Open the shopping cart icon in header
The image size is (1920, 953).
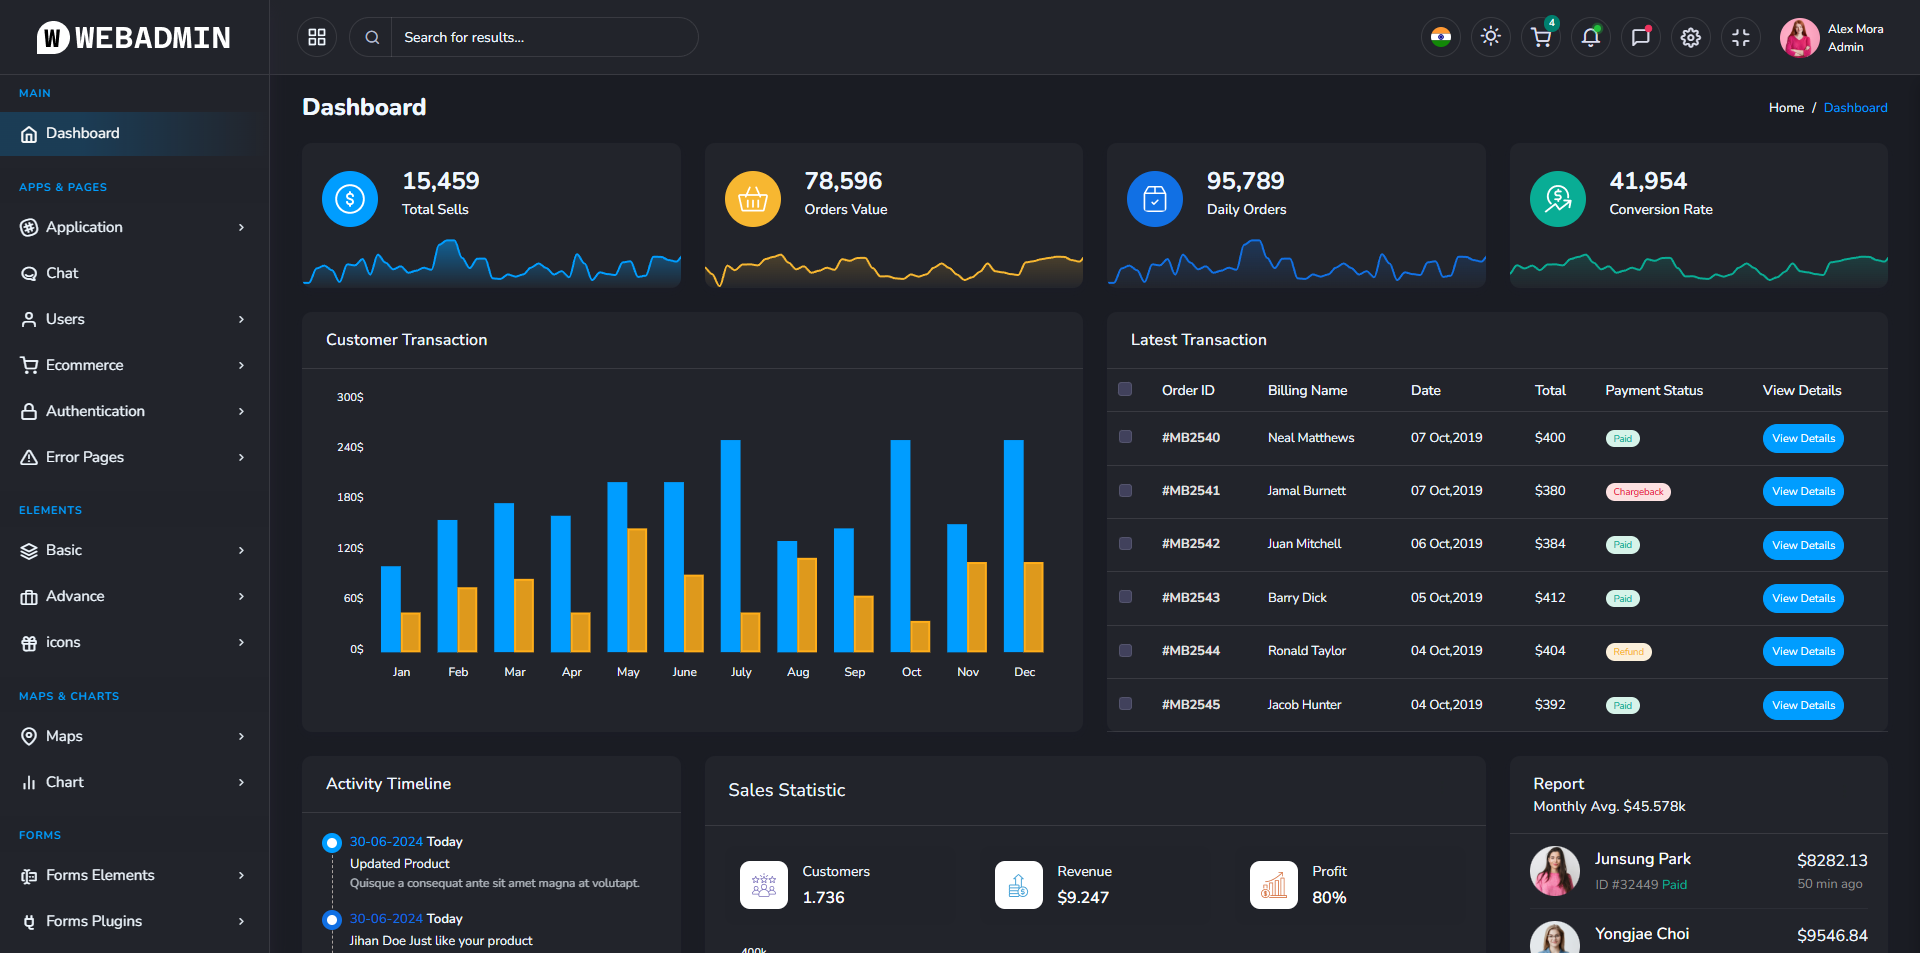tap(1541, 38)
